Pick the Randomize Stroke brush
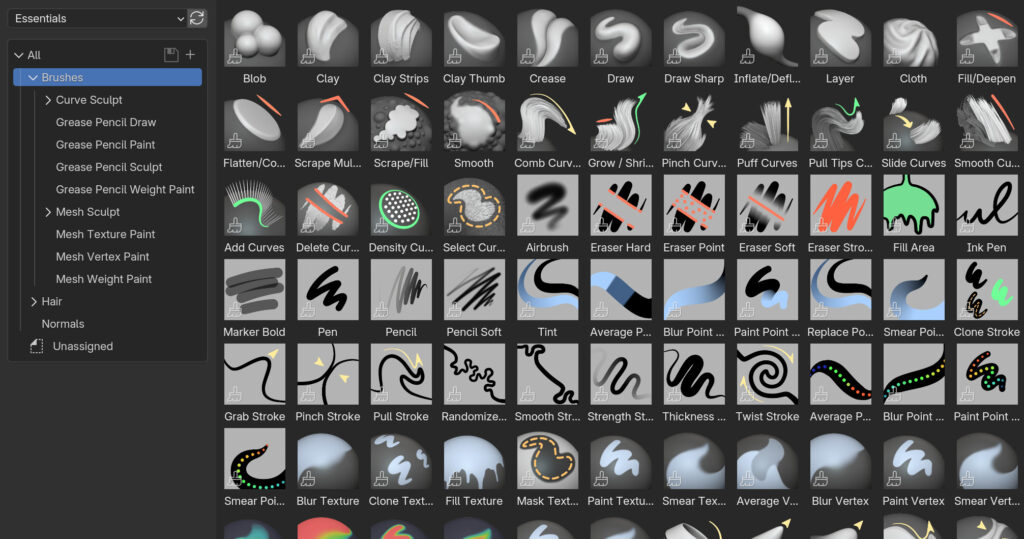Viewport: 1024px width, 539px height. [x=474, y=375]
